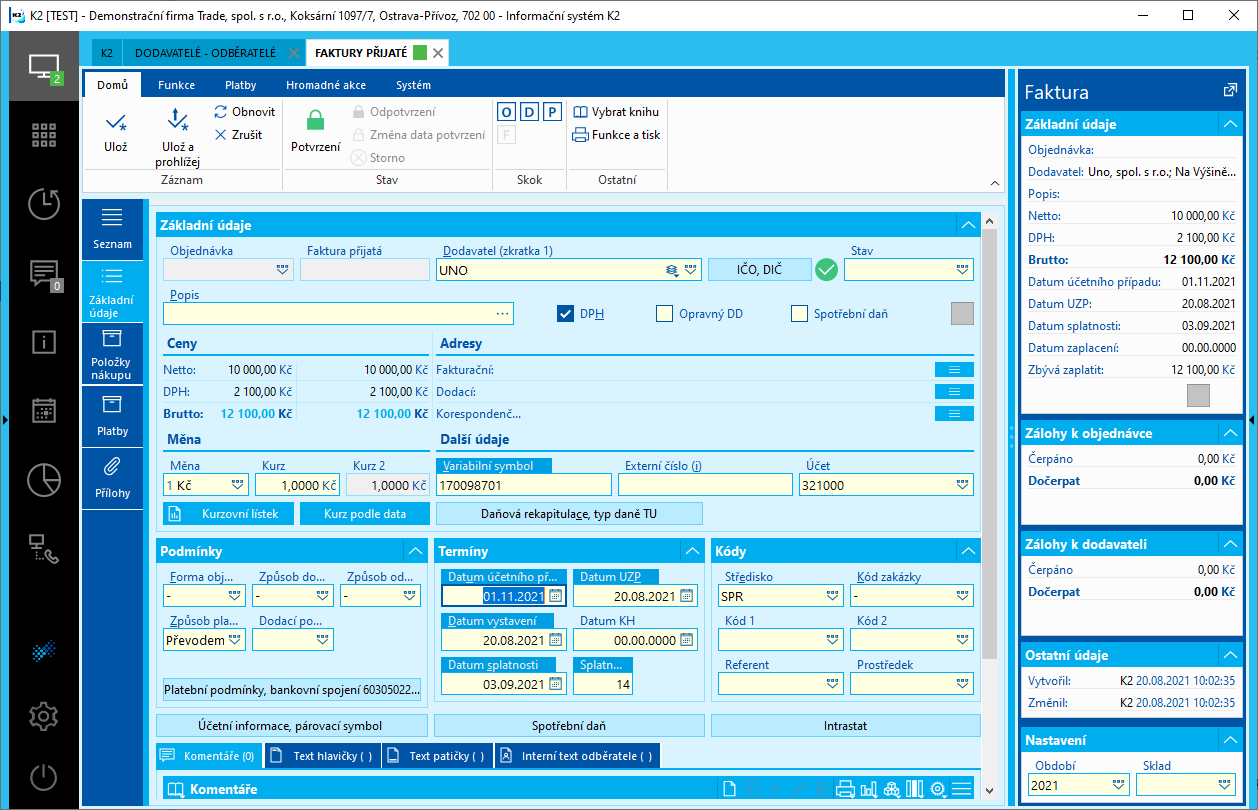Pop out the Faktura panel
Screen dimensions: 1258x810
coord(1230,91)
